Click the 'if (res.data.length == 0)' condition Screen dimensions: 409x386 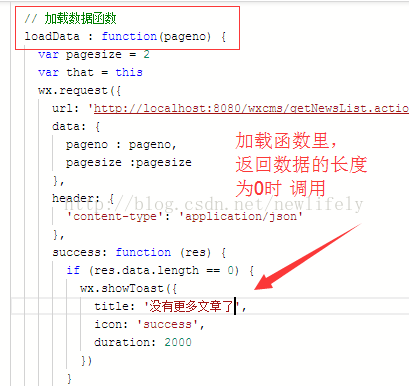pyautogui.click(x=153, y=270)
